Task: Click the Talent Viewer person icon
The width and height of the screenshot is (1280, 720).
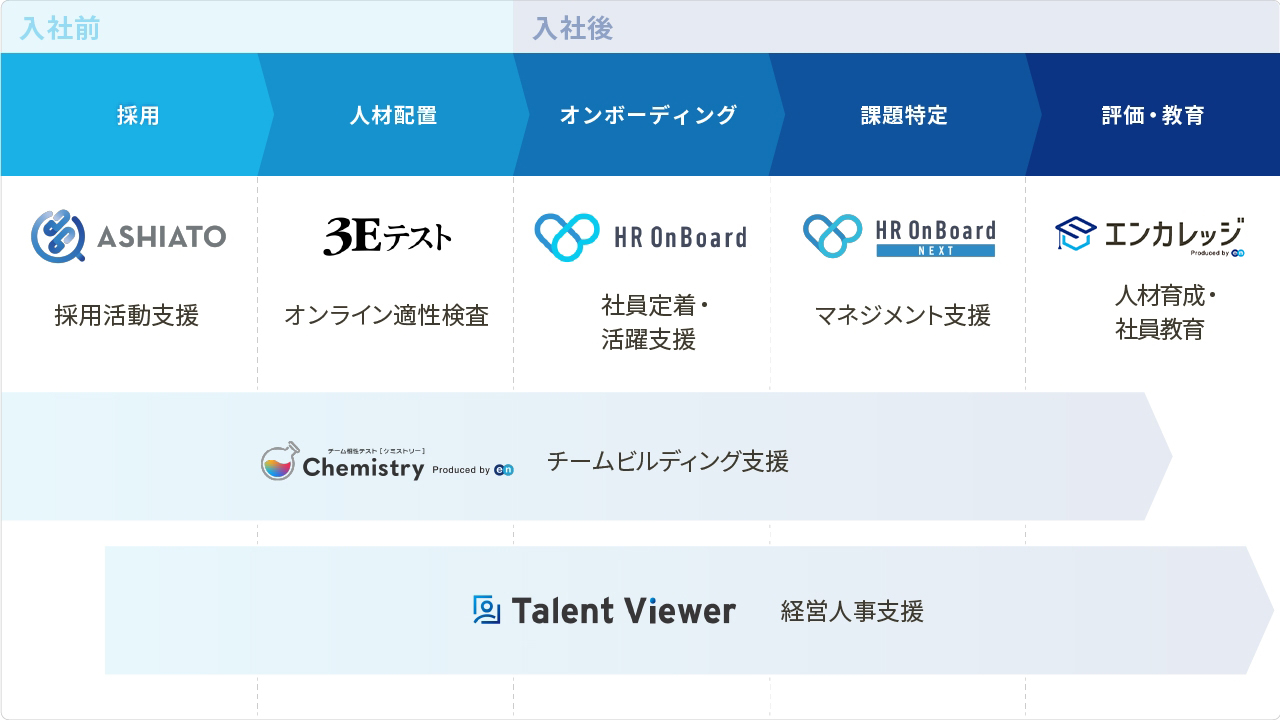Action: coord(486,610)
